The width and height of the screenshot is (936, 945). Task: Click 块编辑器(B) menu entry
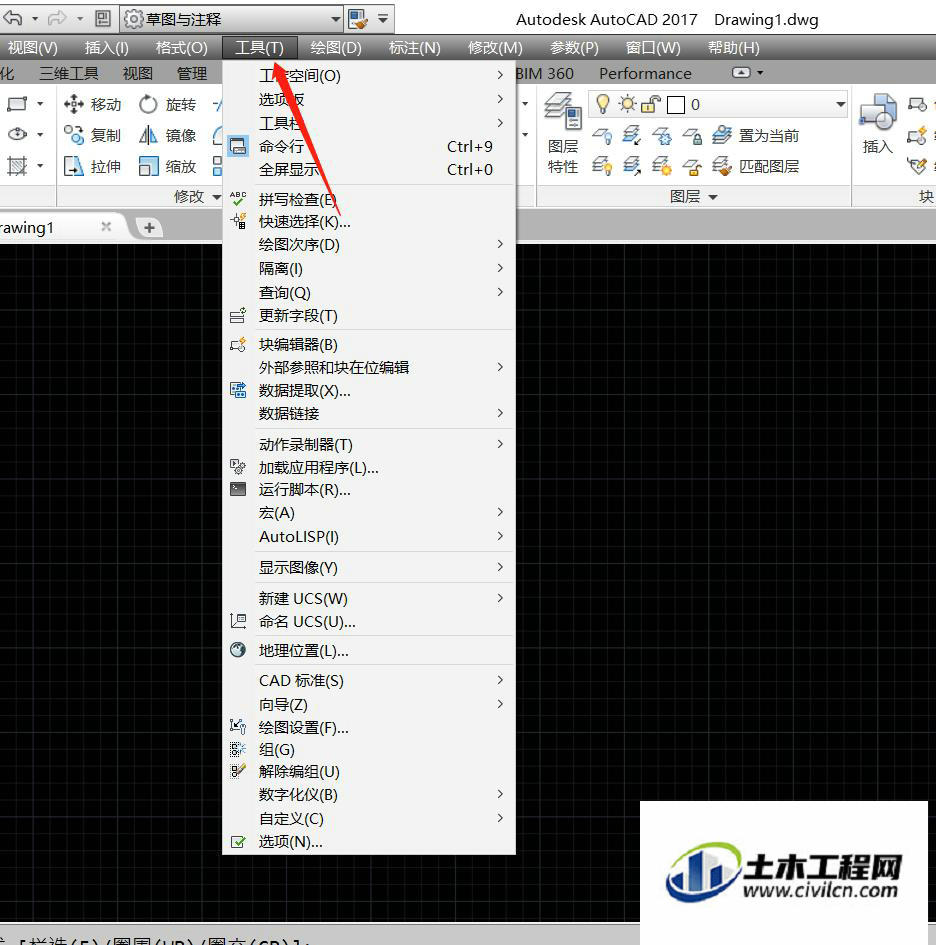coord(369,344)
